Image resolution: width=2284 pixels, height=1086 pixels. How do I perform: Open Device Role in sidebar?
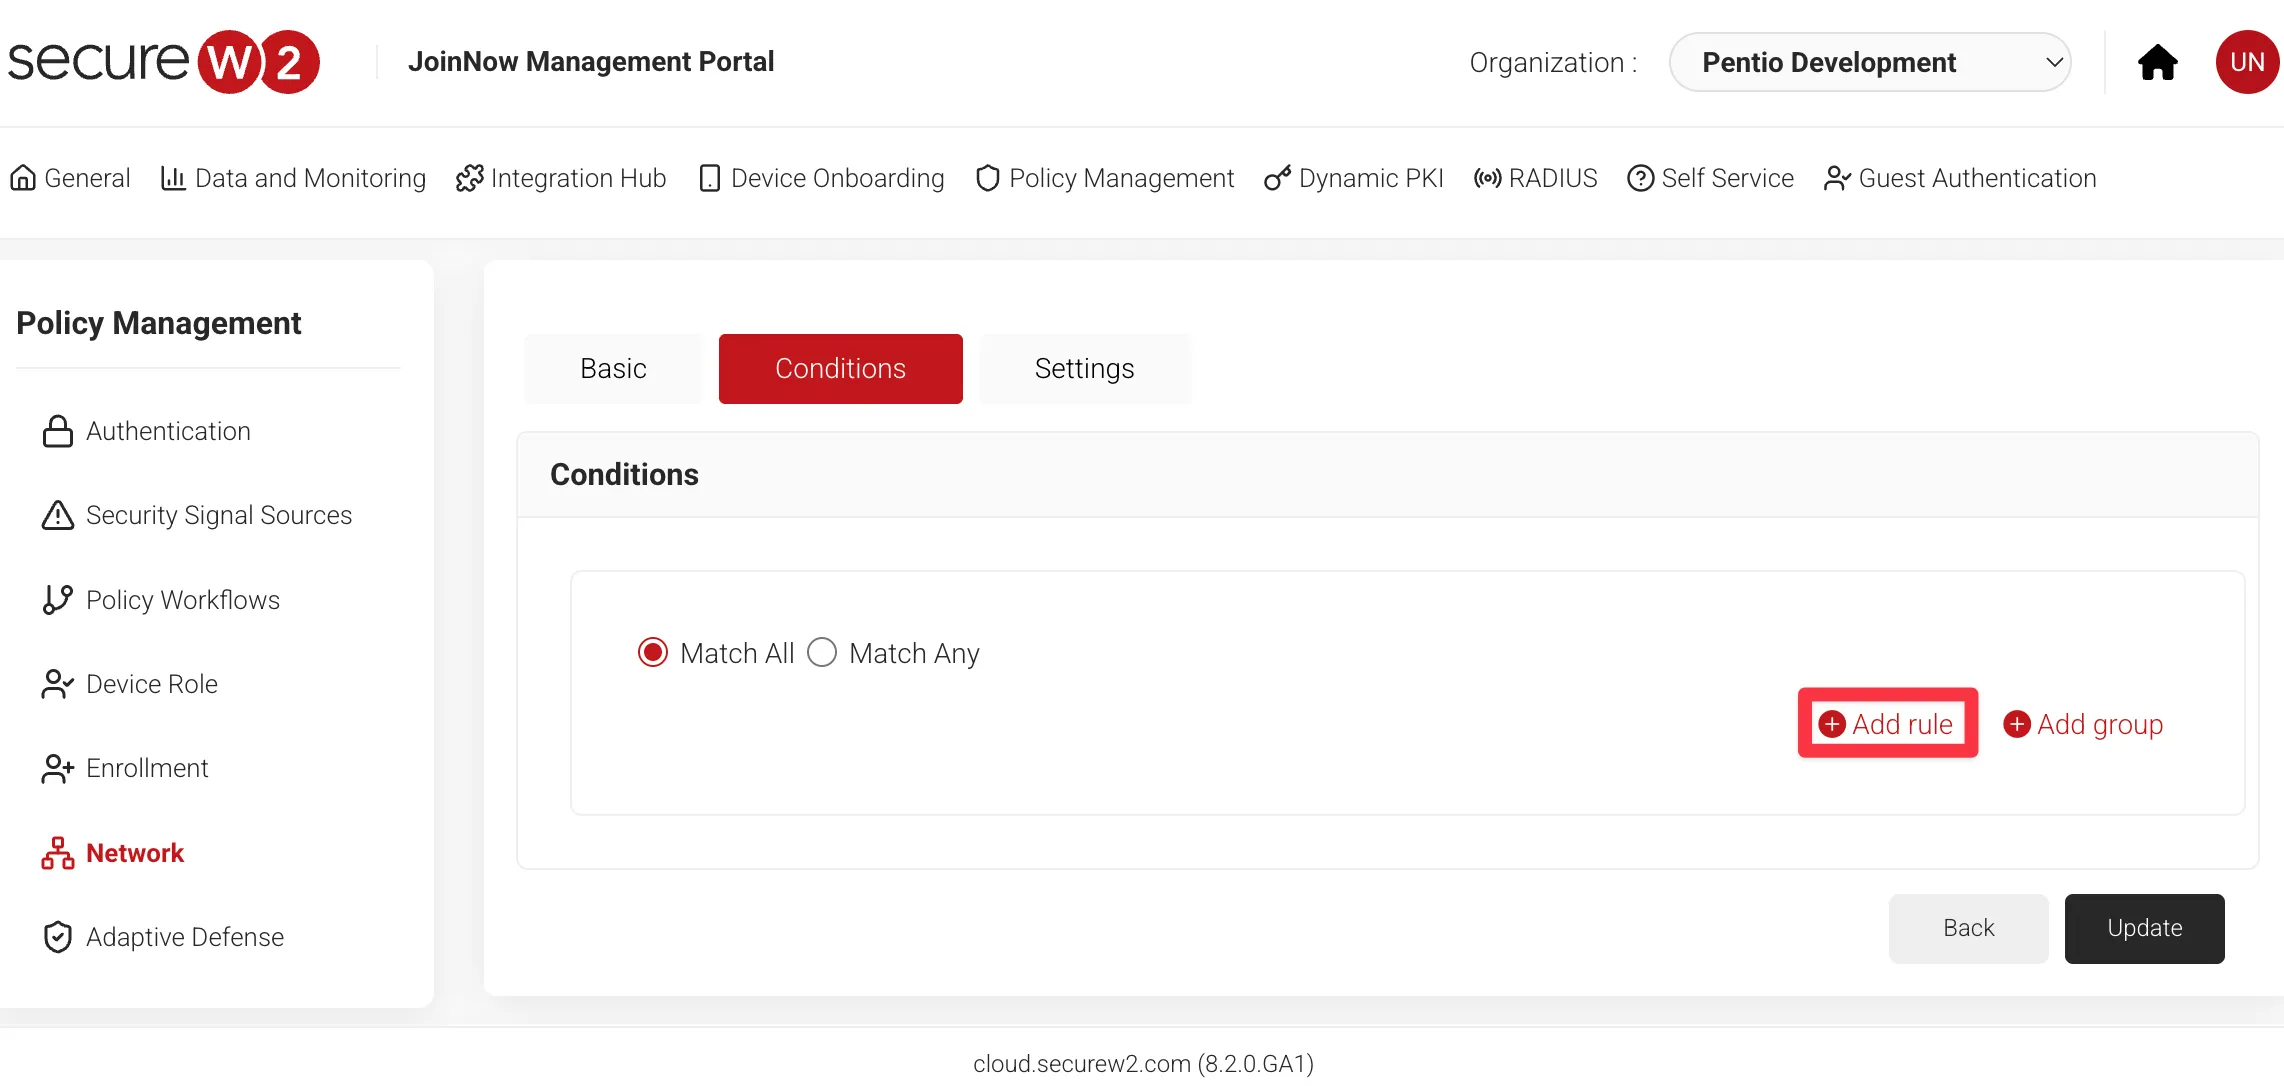[x=151, y=684]
